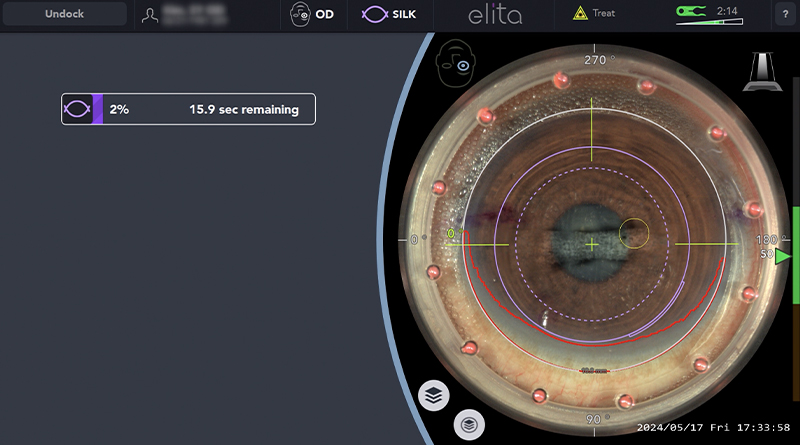Open help with the question mark

tap(785, 14)
